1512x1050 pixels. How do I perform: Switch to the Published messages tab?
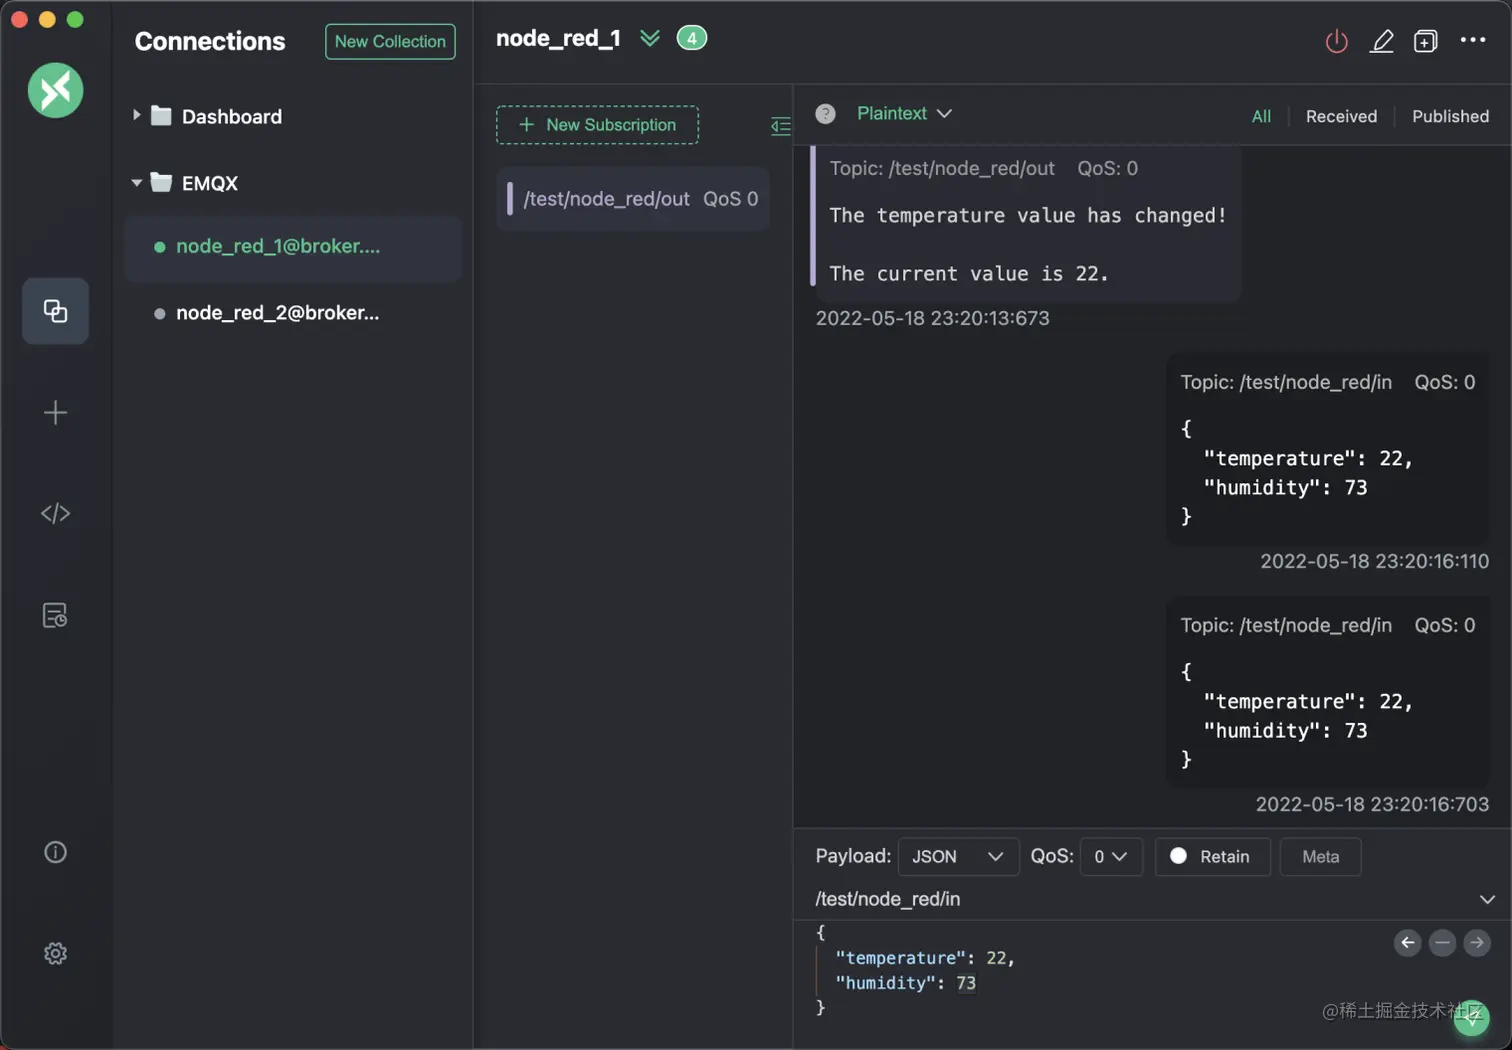(1450, 117)
